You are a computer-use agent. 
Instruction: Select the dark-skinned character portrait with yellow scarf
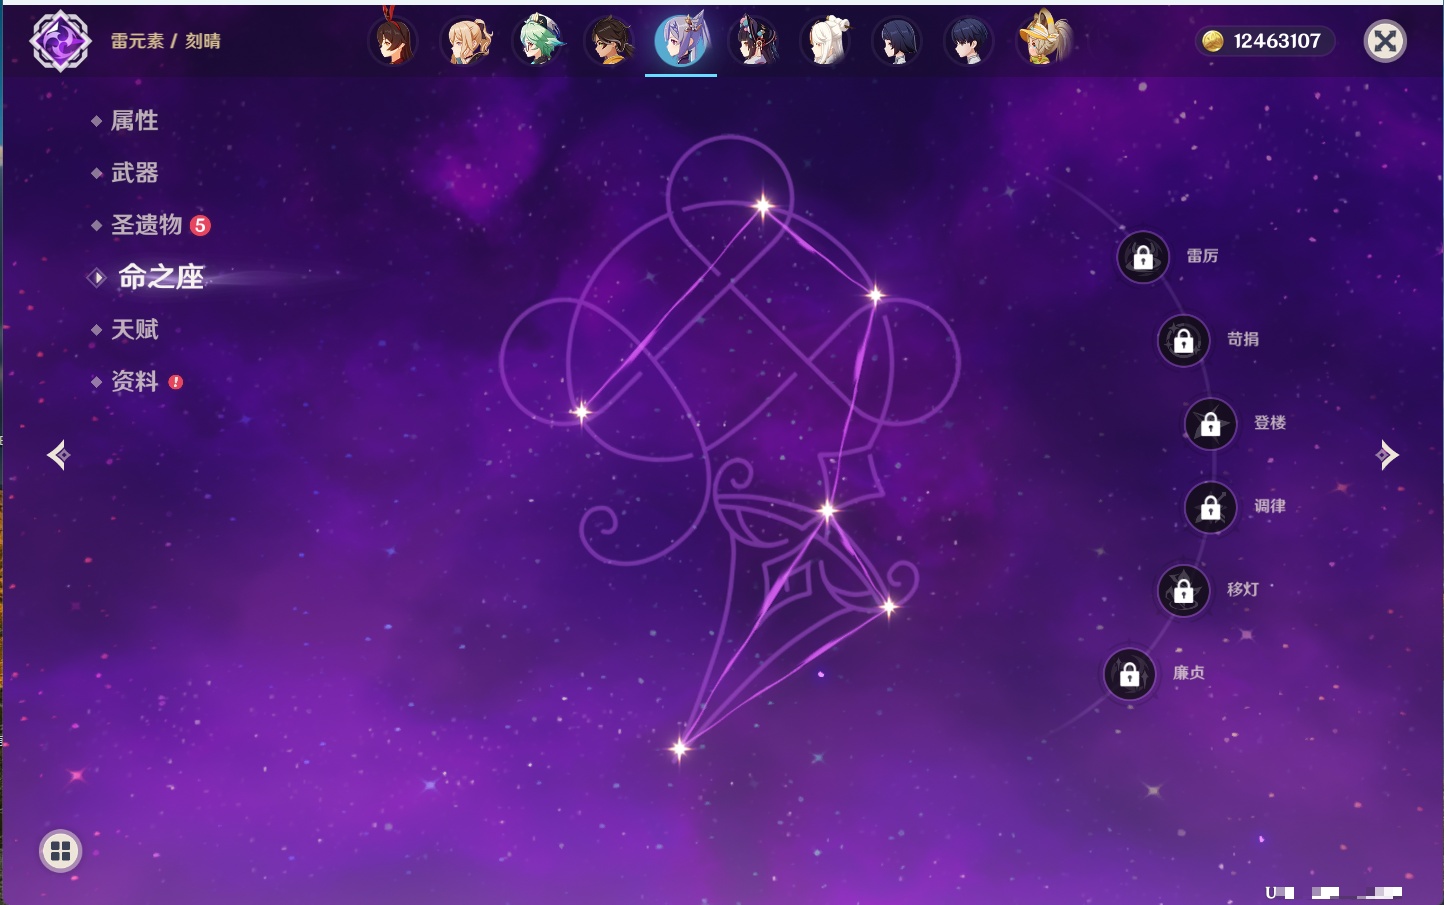tap(610, 40)
